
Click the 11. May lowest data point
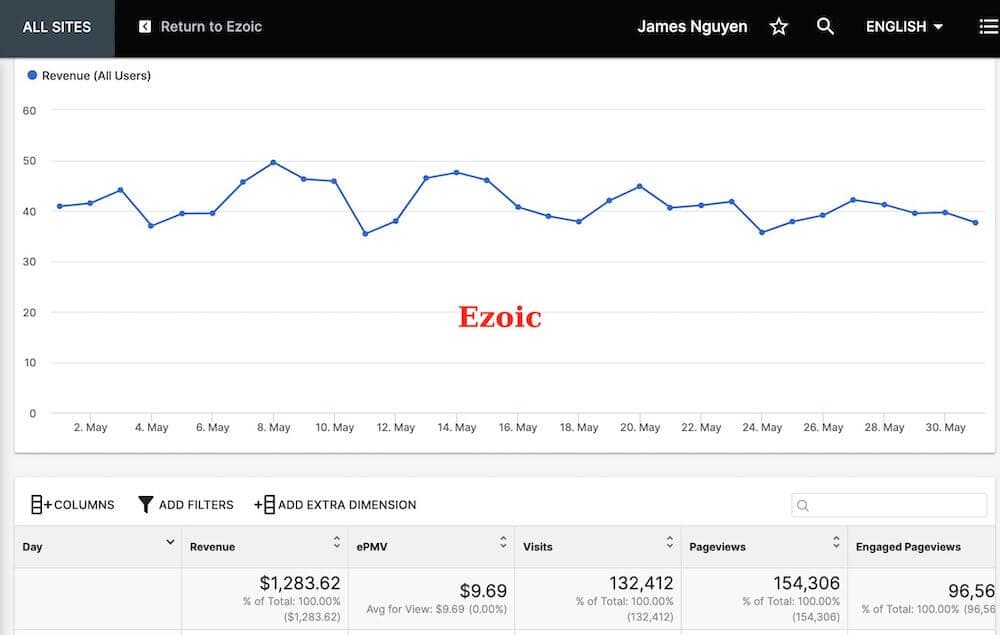click(365, 234)
